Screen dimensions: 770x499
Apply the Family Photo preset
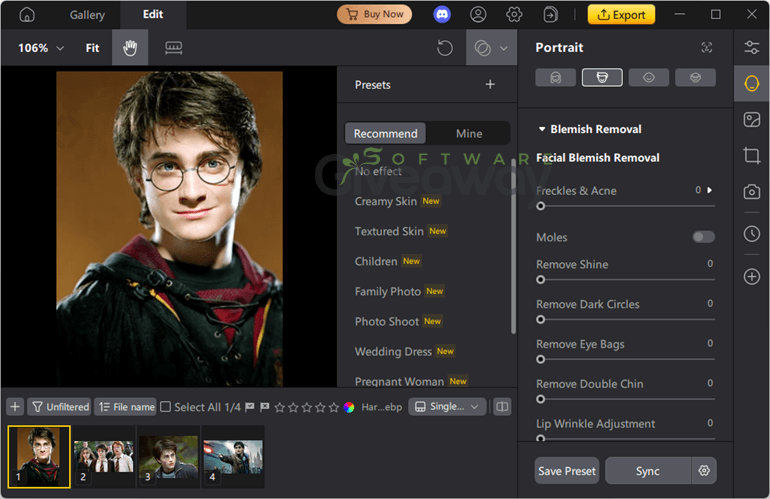click(387, 292)
